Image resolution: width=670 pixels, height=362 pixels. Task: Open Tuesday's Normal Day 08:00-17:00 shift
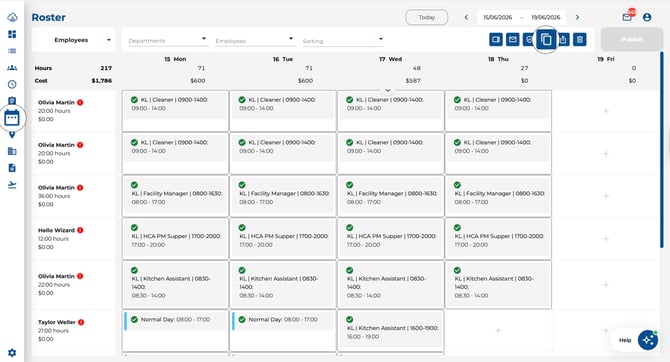283,321
